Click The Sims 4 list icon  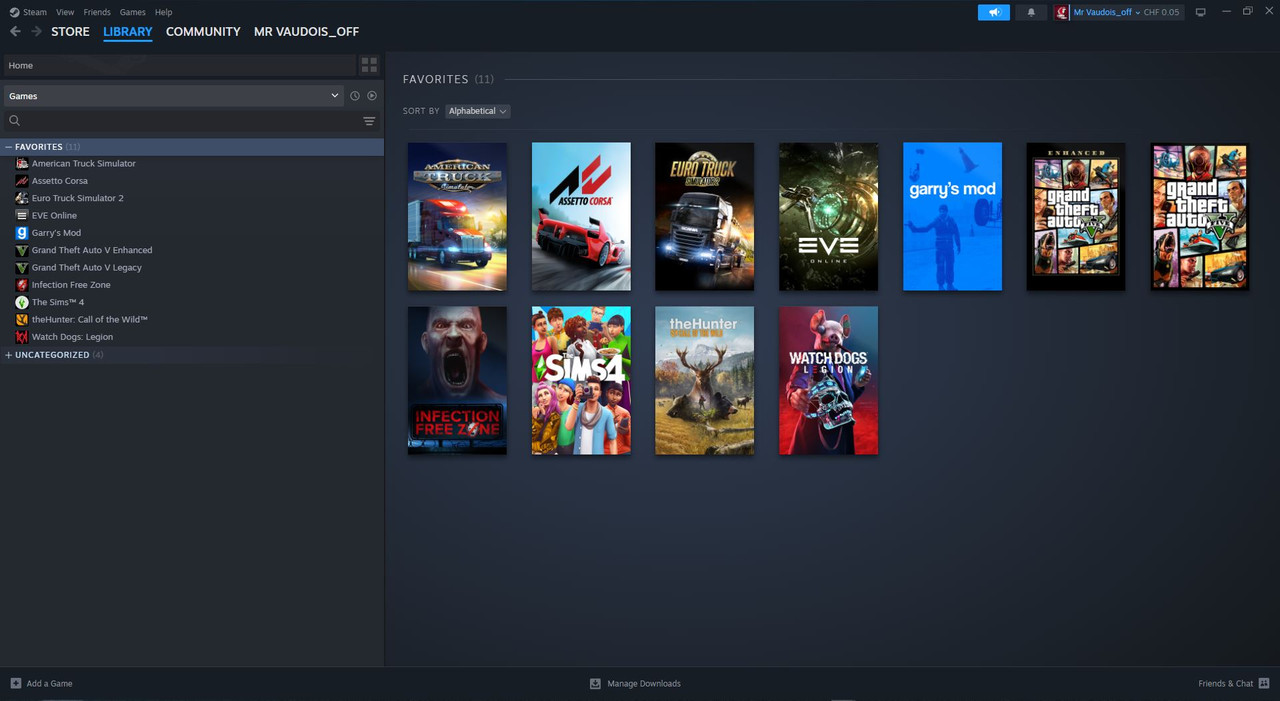click(22, 302)
